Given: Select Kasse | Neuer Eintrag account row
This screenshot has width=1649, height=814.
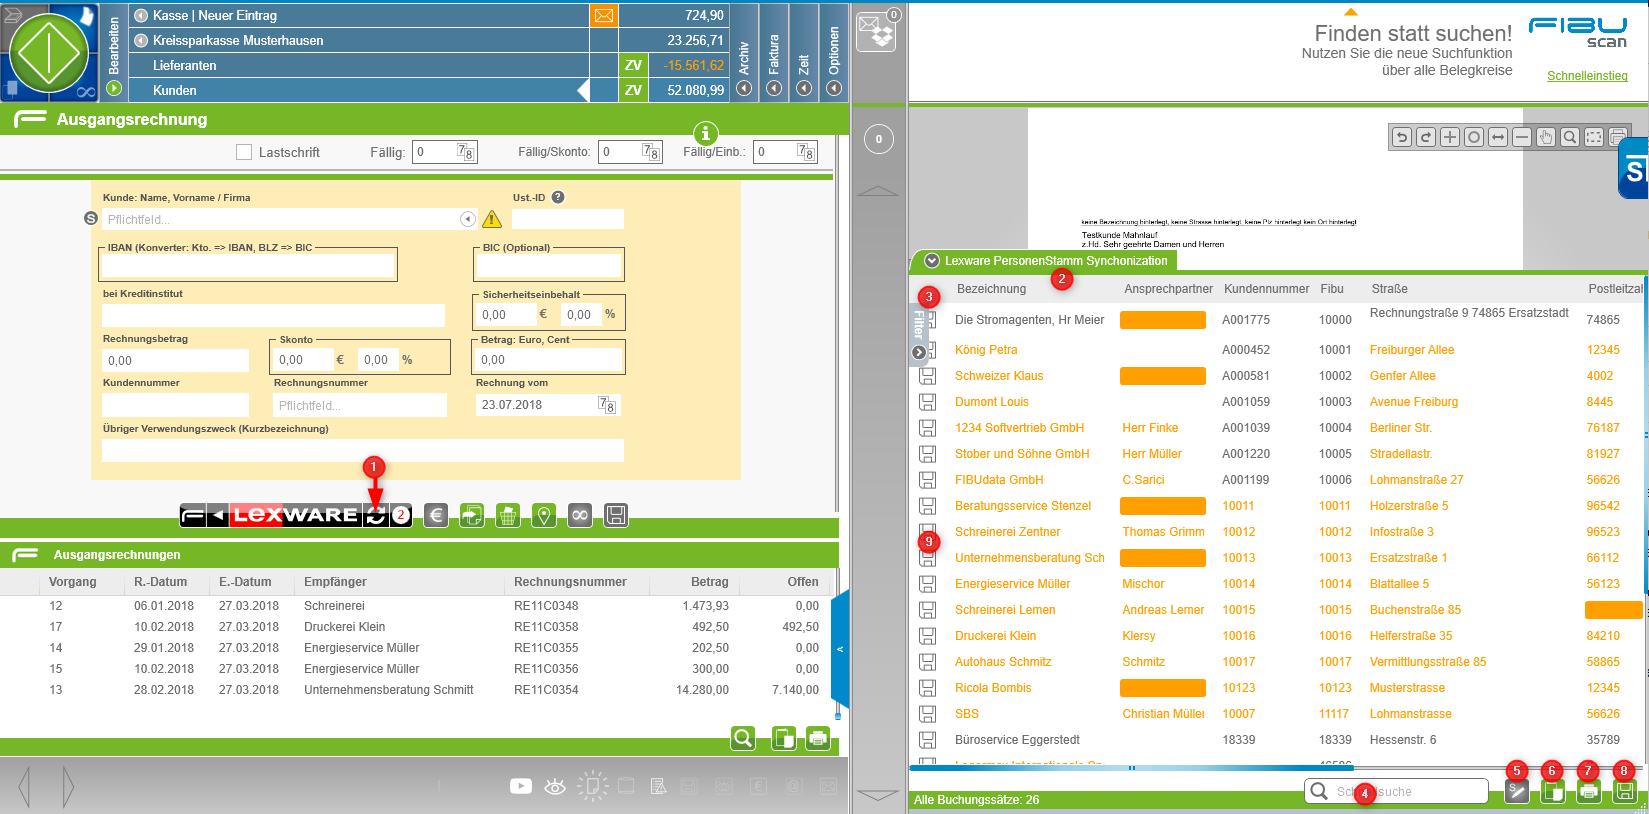Looking at the screenshot, I should coord(360,15).
